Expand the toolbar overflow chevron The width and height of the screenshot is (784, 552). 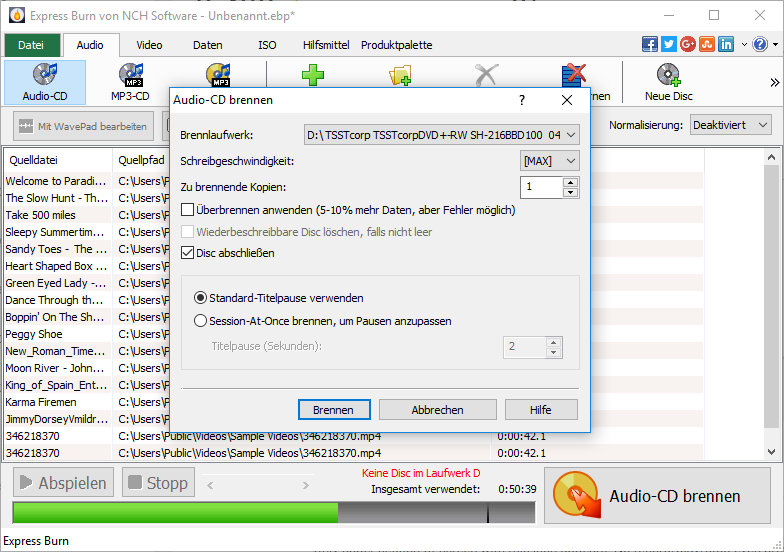coord(774,82)
